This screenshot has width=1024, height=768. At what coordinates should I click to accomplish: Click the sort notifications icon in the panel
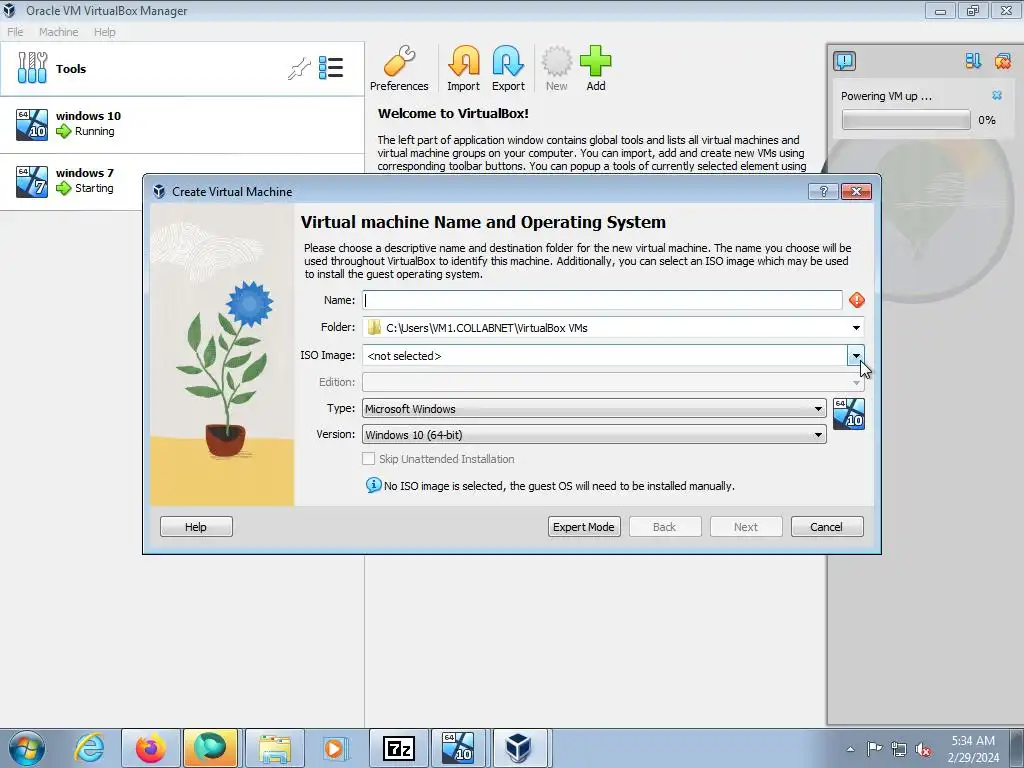click(973, 61)
